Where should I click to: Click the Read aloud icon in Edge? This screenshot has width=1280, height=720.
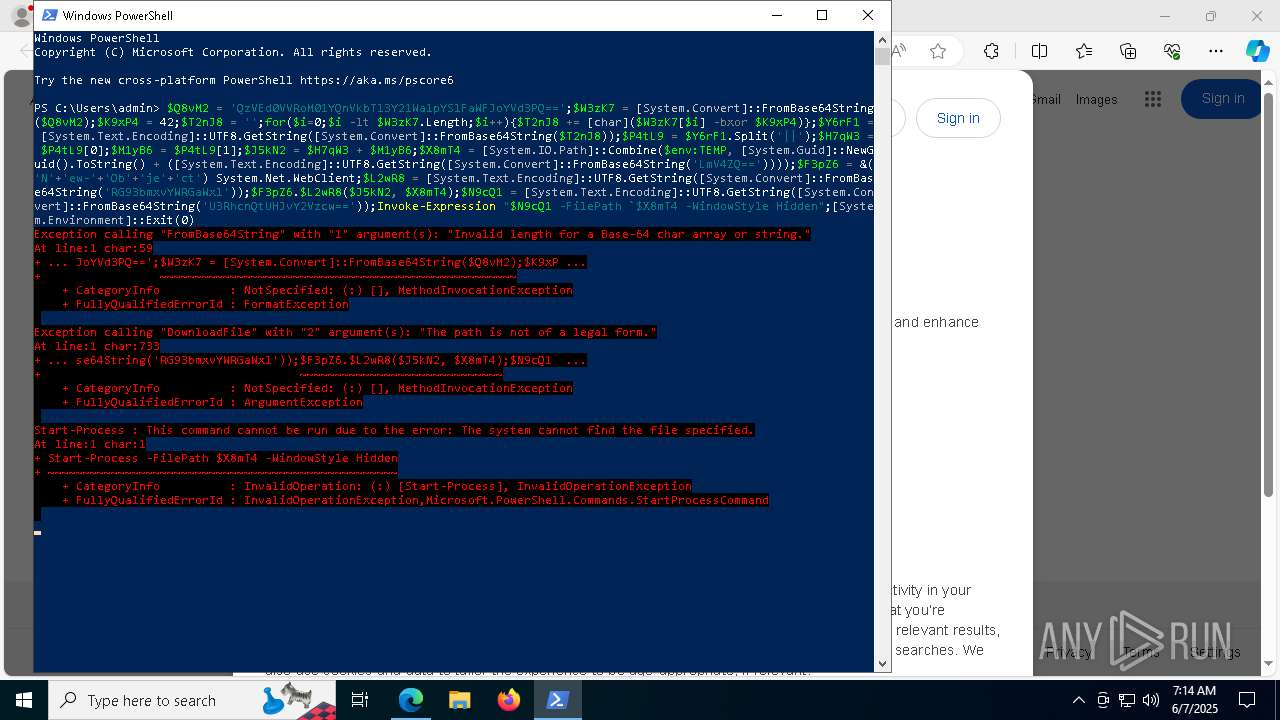point(899,51)
